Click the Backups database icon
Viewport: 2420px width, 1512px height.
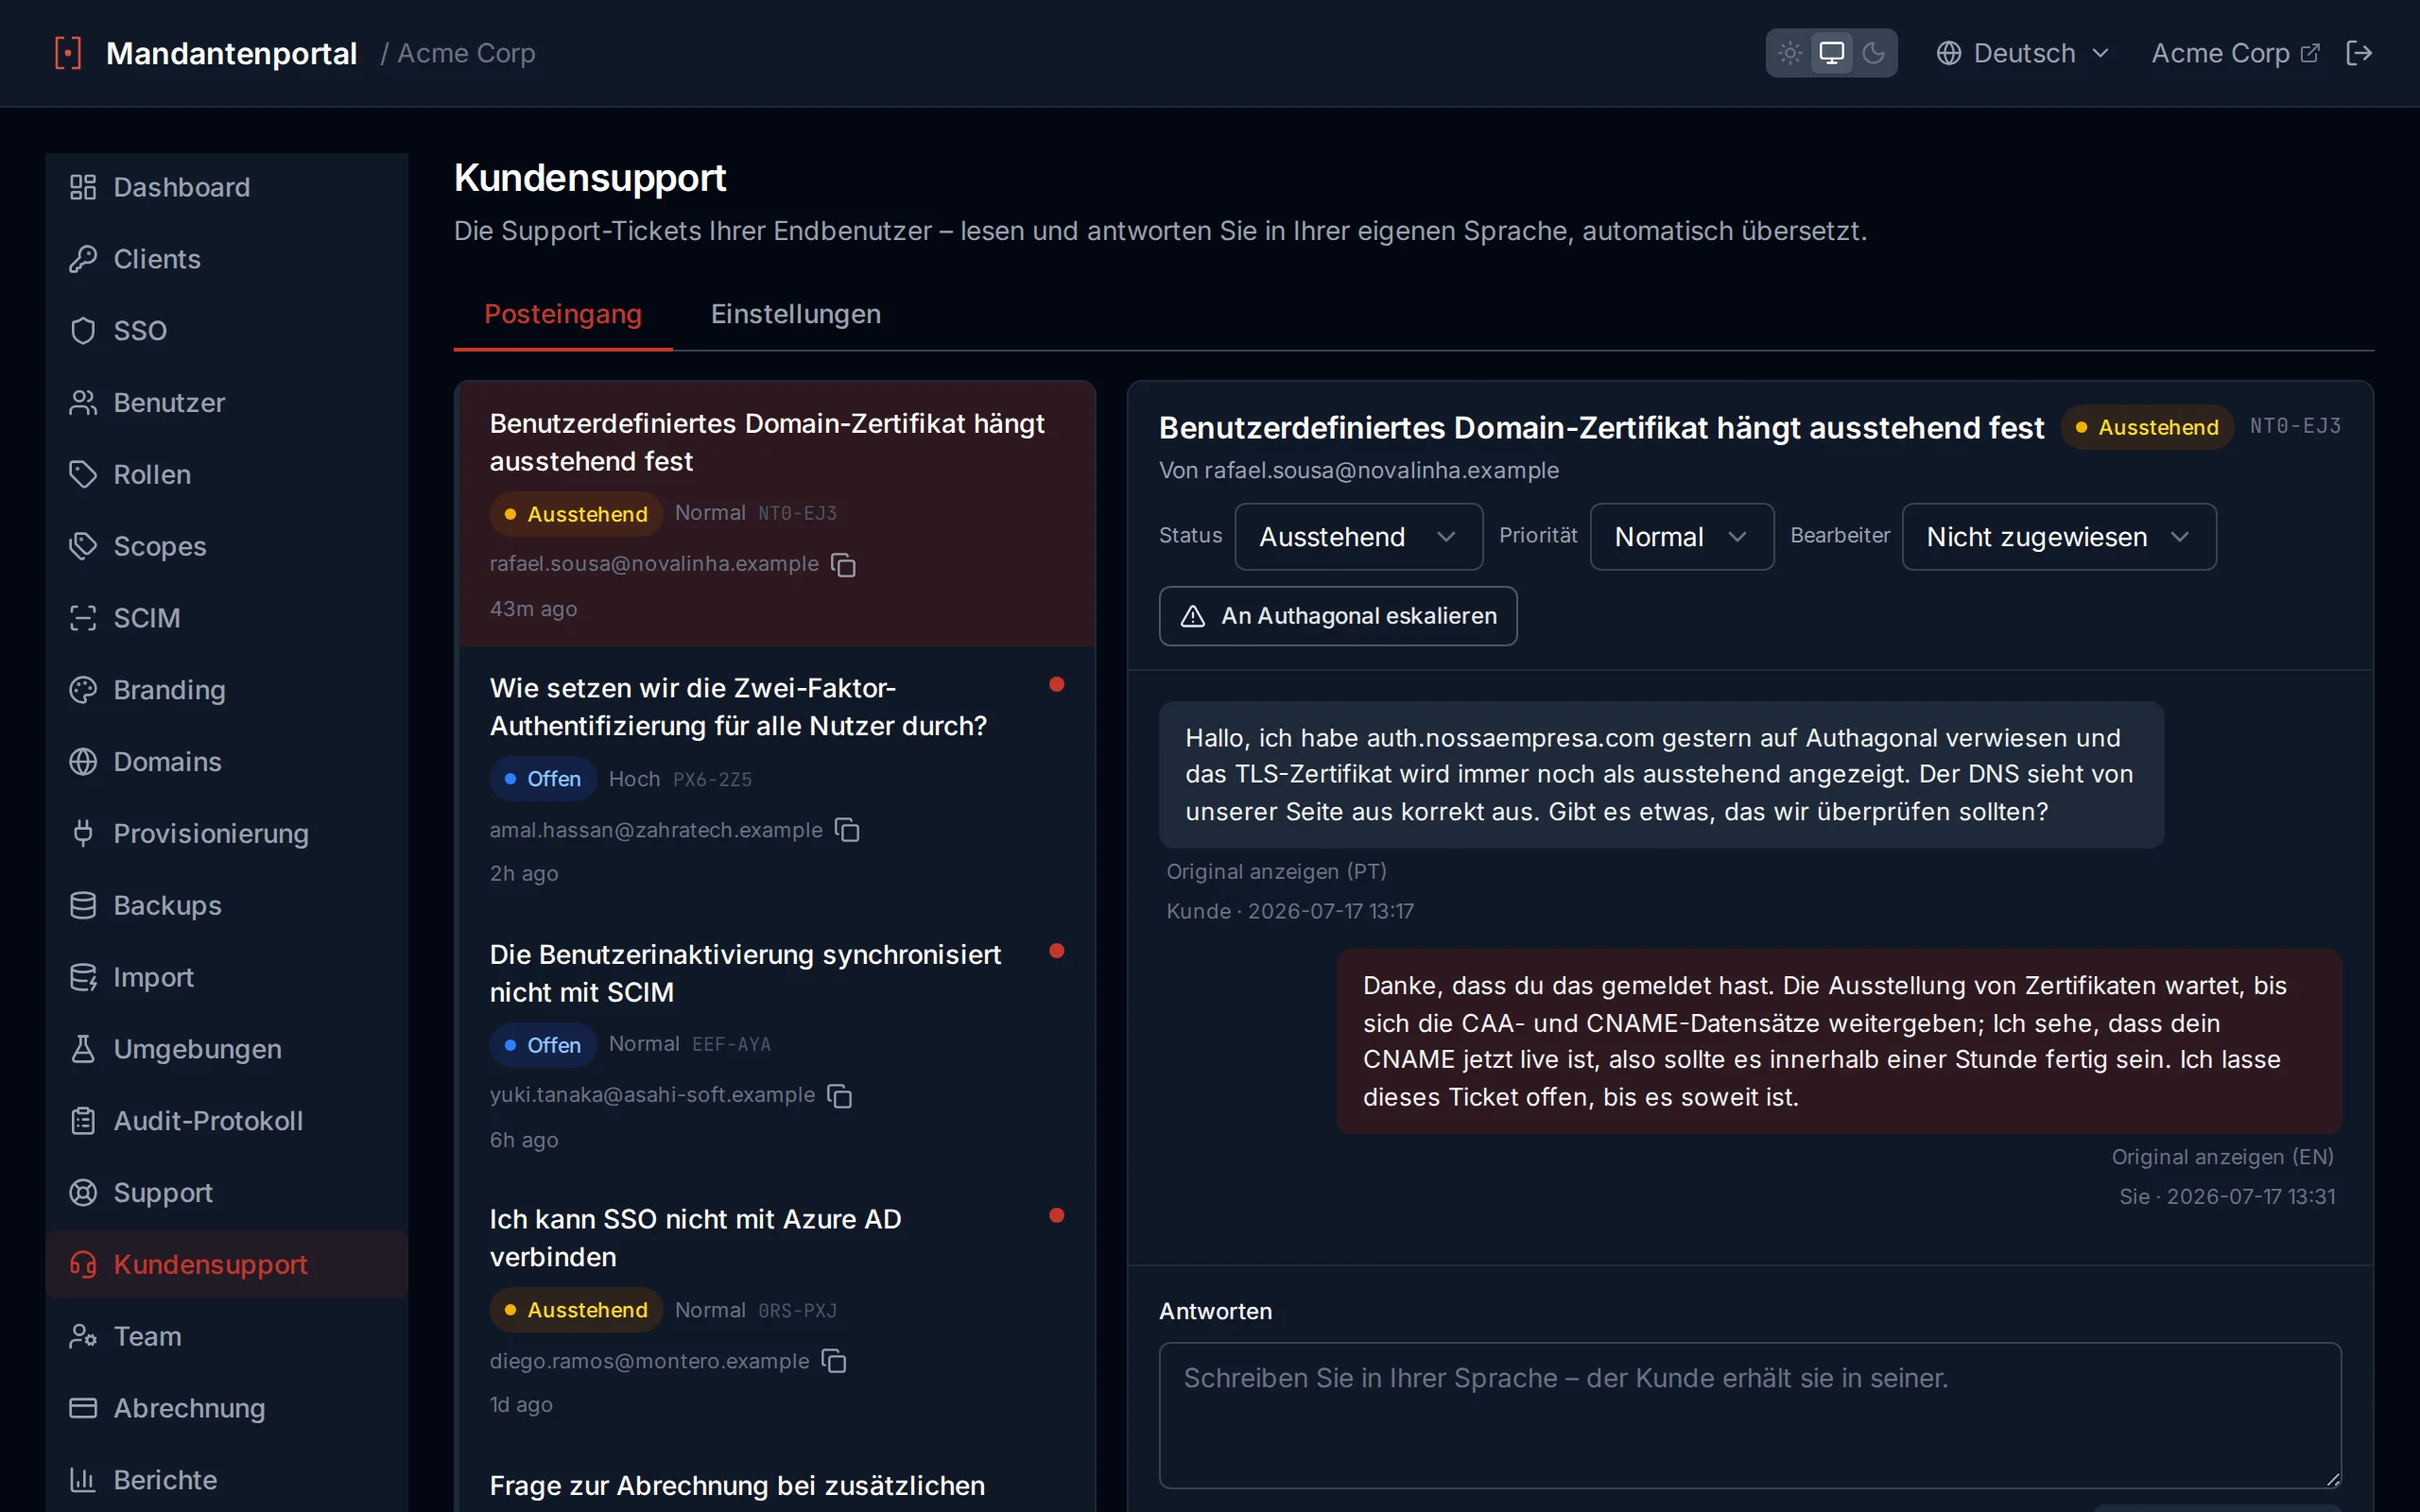click(83, 905)
